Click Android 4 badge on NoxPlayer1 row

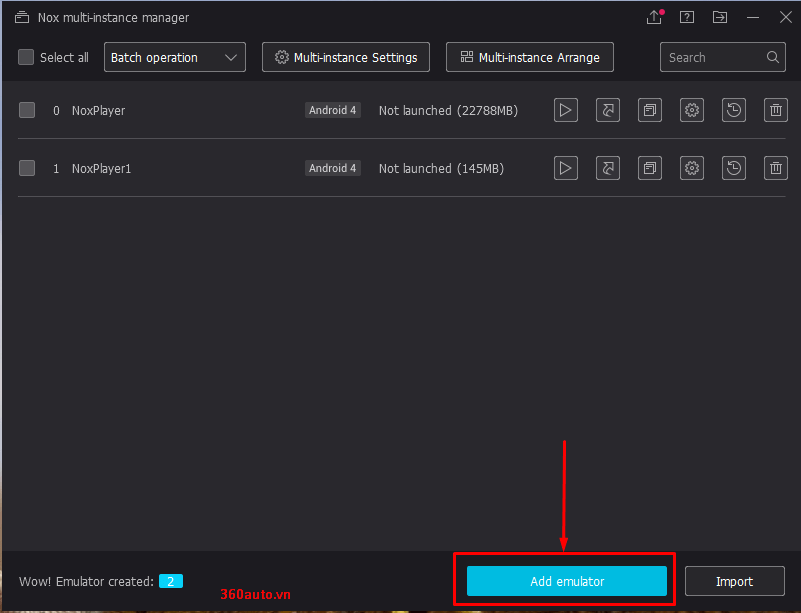pyautogui.click(x=333, y=168)
